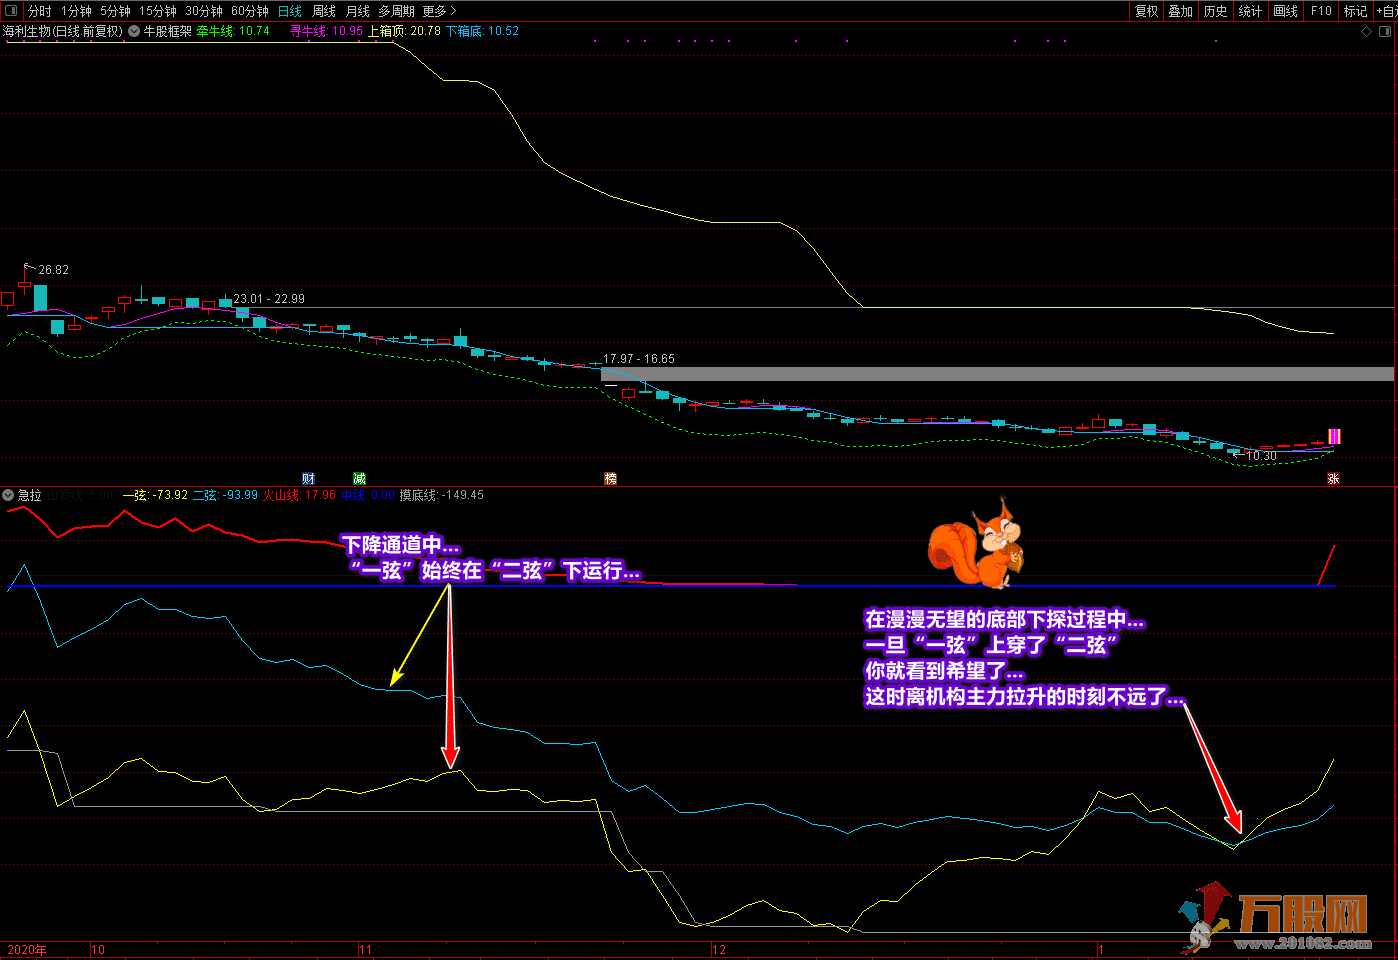Image resolution: width=1398 pixels, height=960 pixels.
Task: Click the 上箱顶: 20.78 value
Action: click(404, 31)
